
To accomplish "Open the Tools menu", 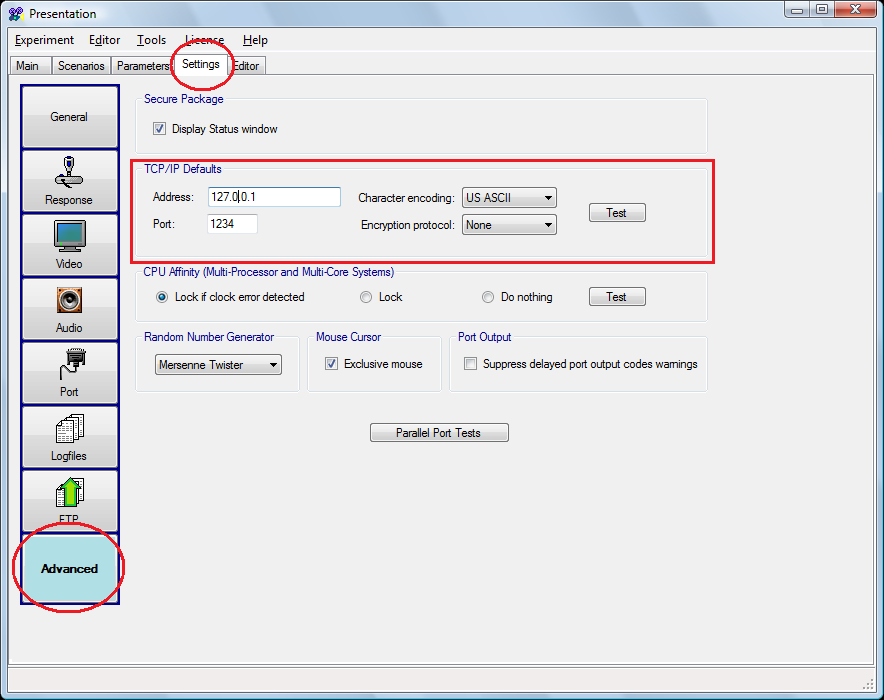I will click(151, 40).
